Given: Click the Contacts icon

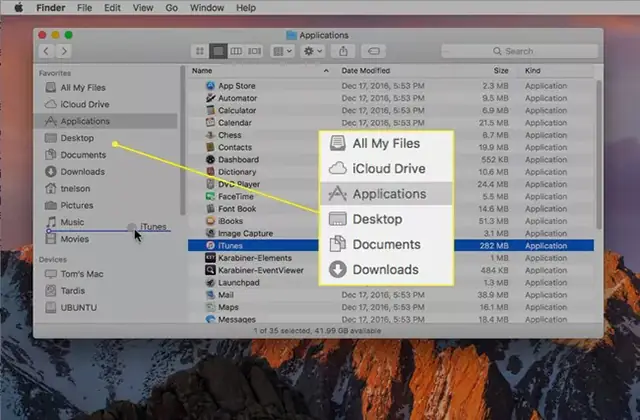Looking at the screenshot, I should (x=210, y=147).
